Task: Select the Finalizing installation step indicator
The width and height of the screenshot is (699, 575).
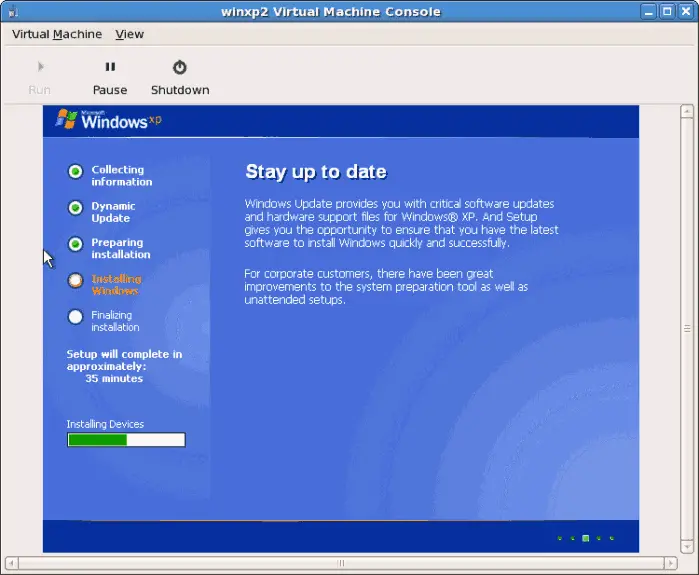Action: click(75, 317)
